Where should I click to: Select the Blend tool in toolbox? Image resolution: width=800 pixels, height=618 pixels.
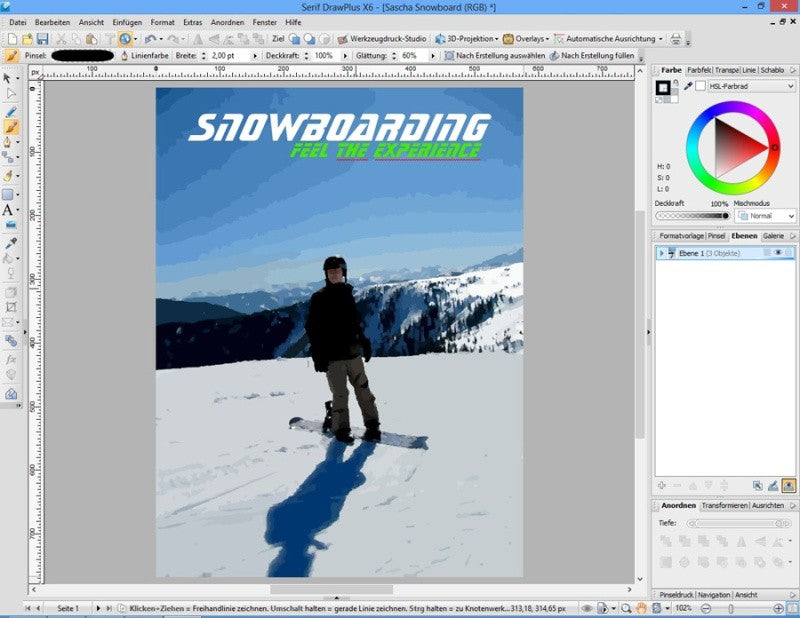pyautogui.click(x=11, y=341)
